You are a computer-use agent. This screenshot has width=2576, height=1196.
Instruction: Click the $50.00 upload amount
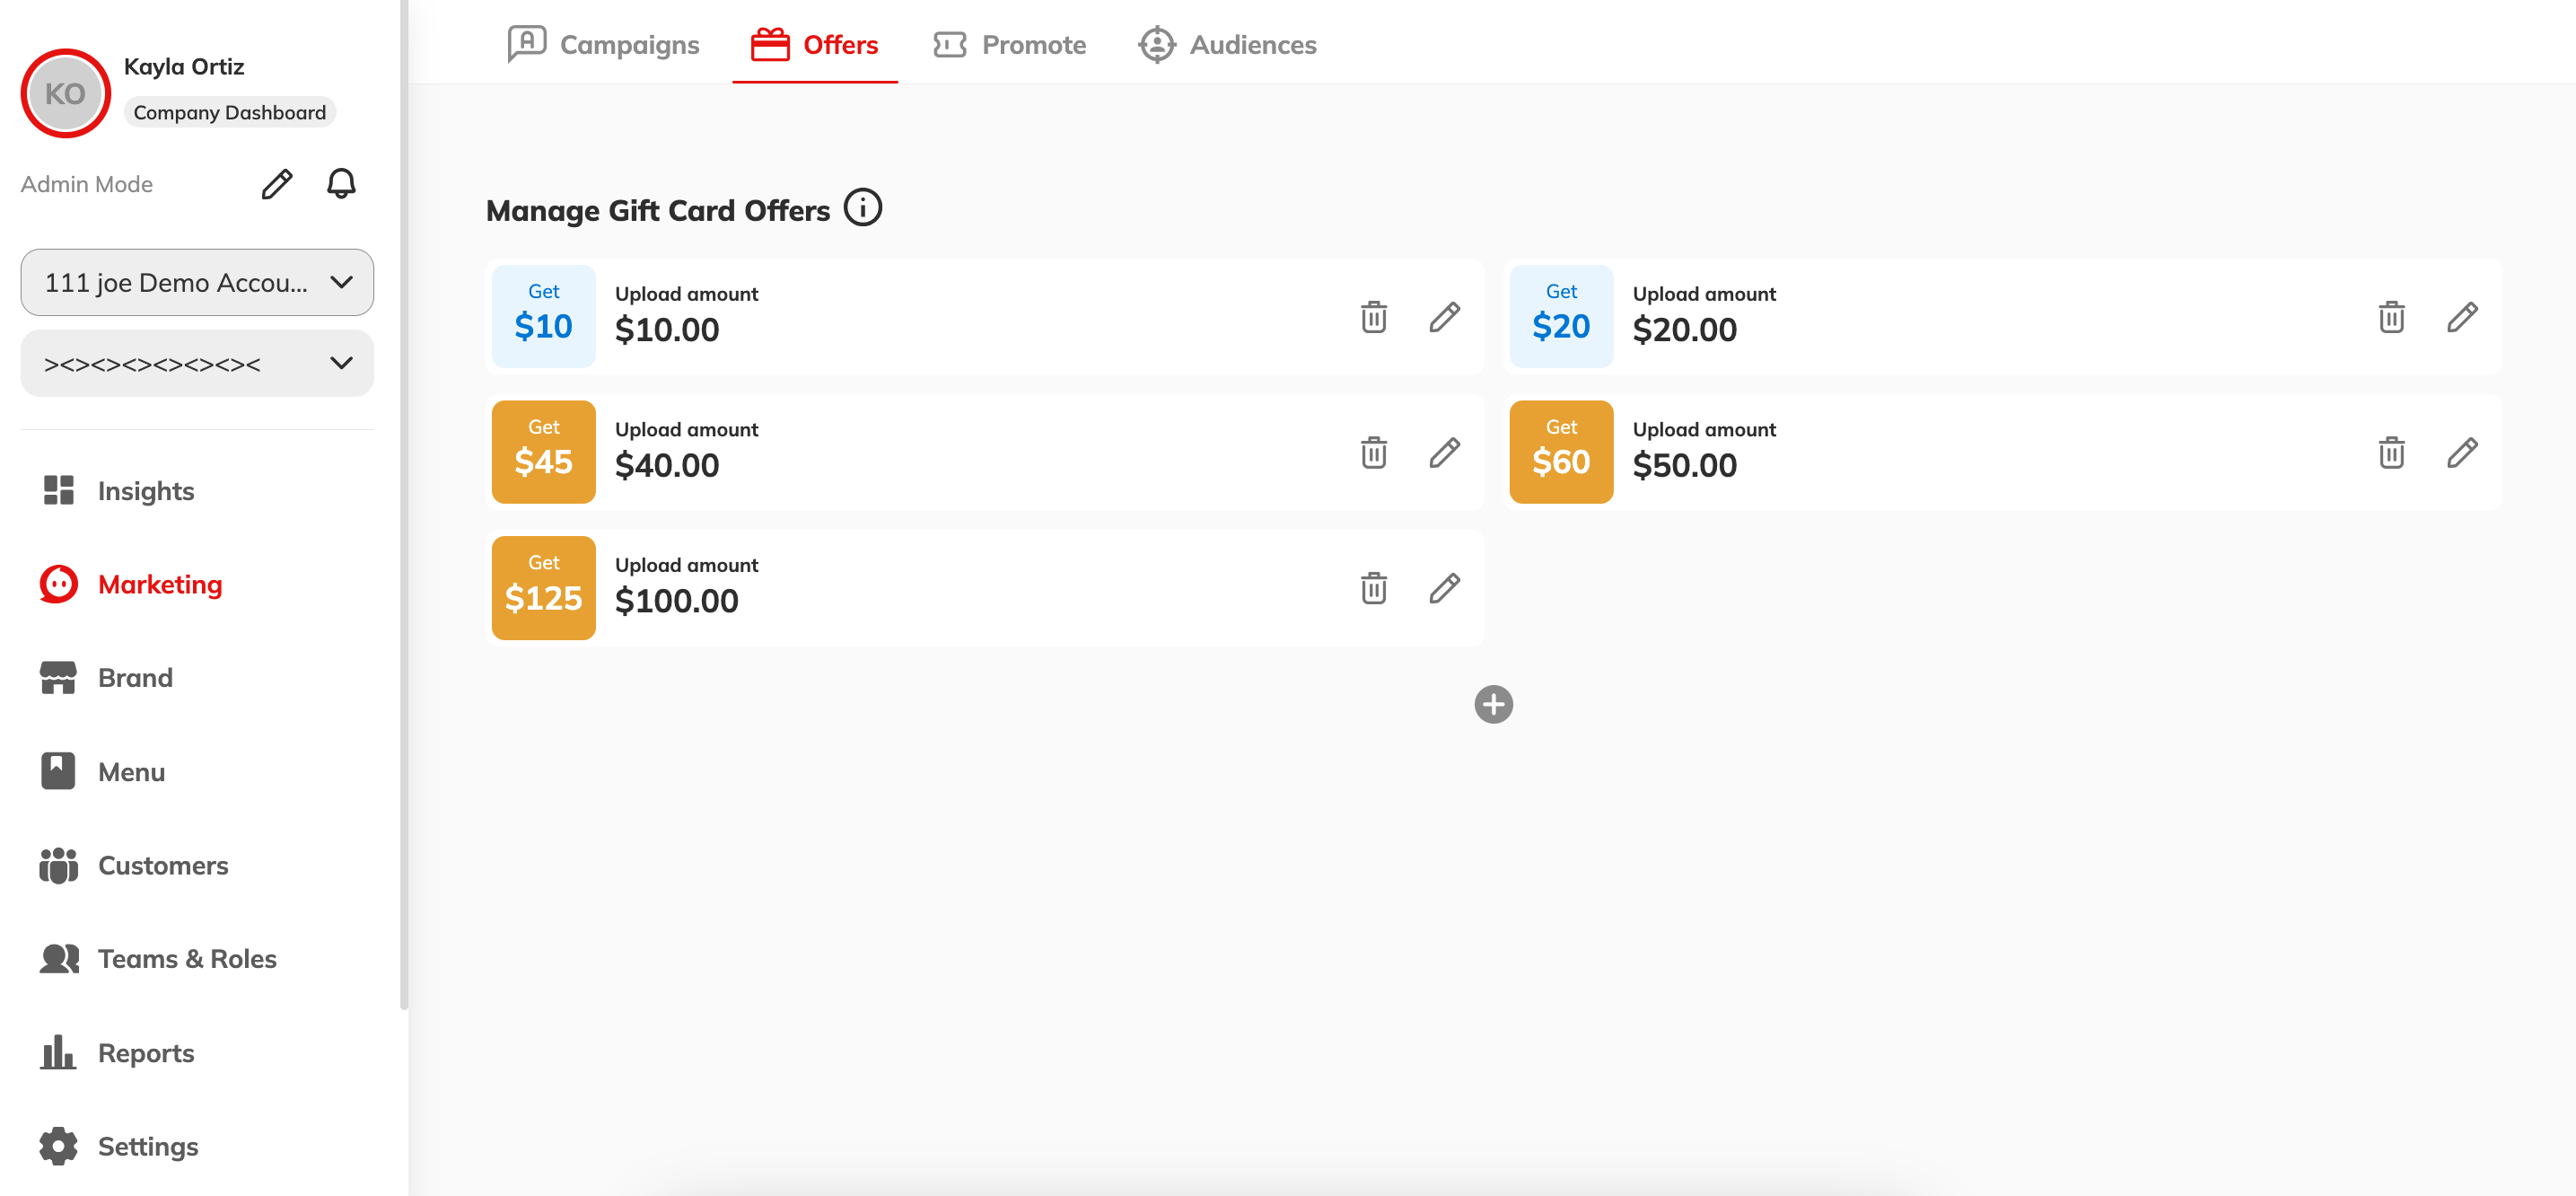tap(1685, 465)
